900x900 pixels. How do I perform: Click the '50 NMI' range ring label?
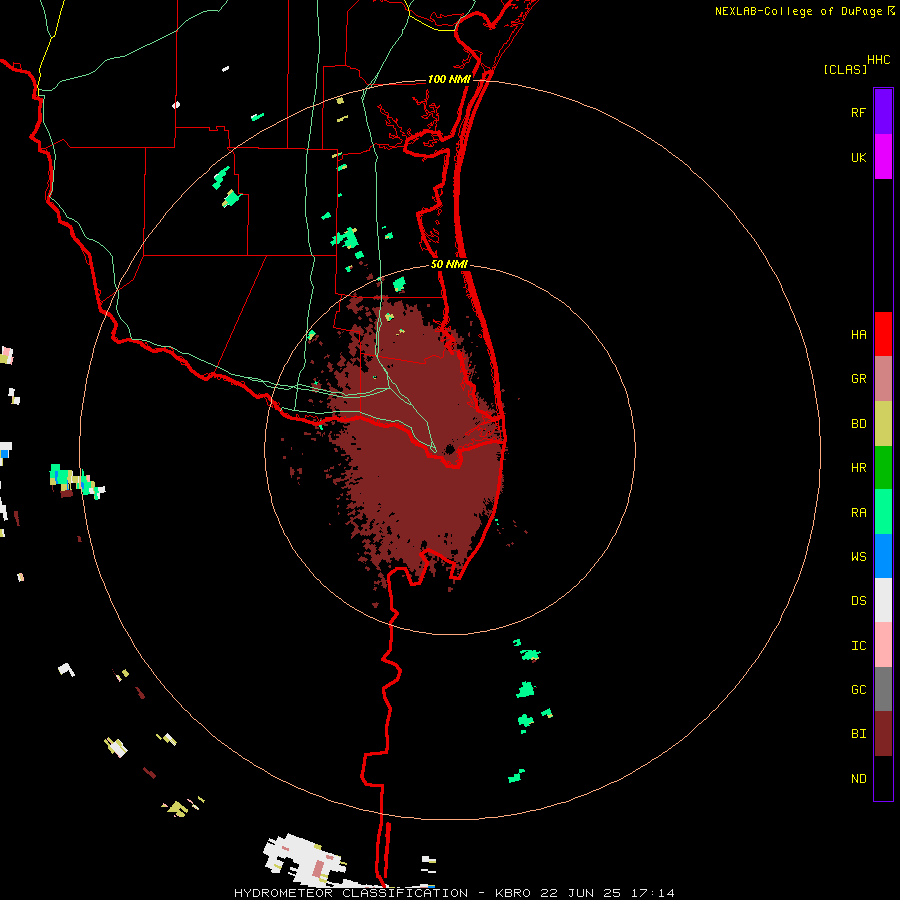tap(449, 264)
